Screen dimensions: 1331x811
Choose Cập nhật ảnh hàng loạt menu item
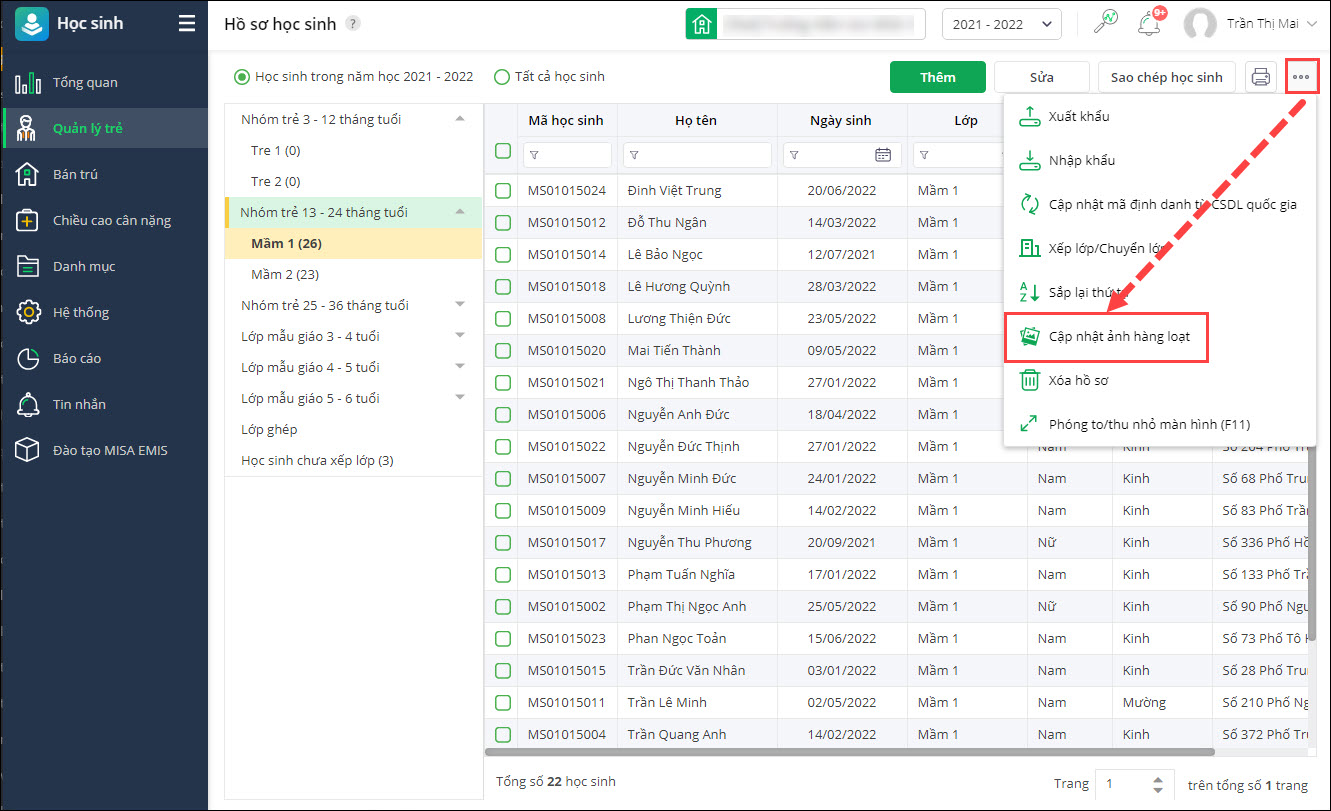pos(1118,336)
